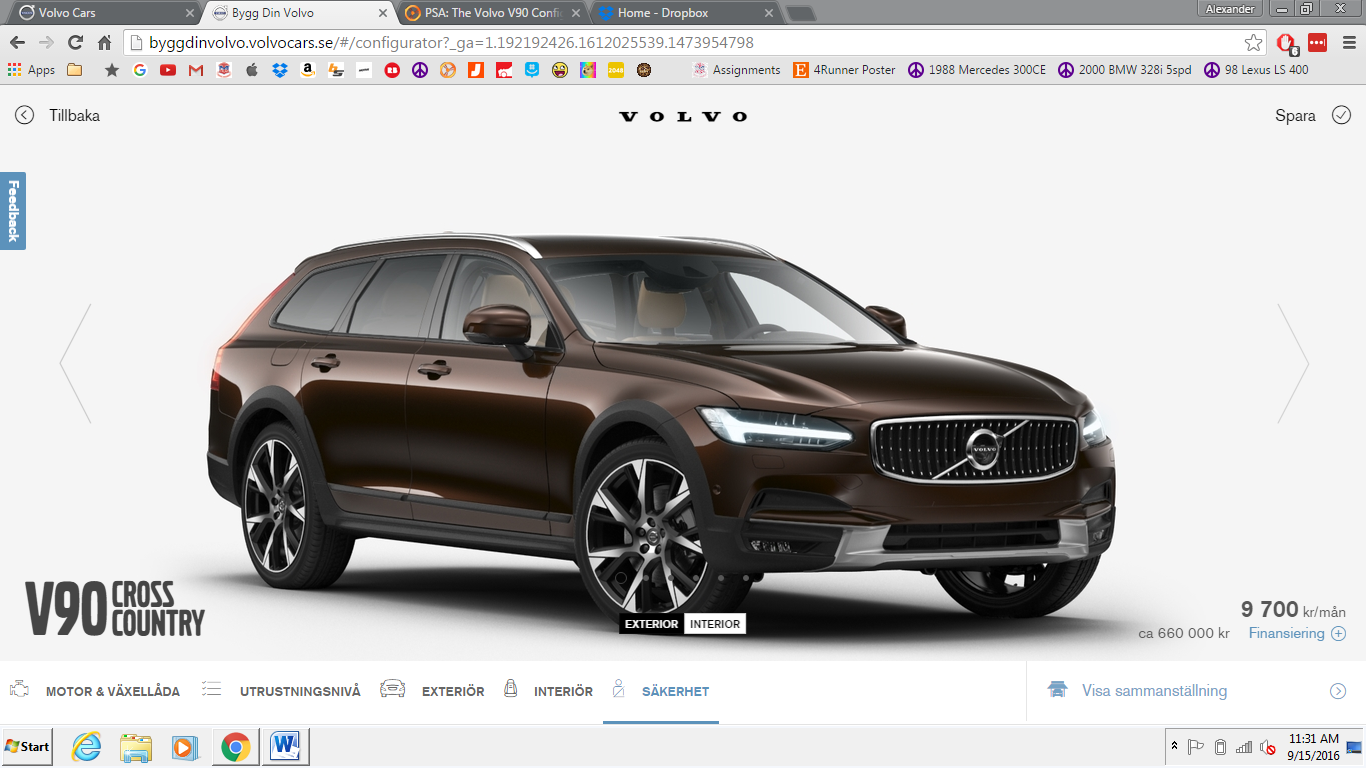Screen dimensions: 1366x768
Task: Bookmark this page with star icon
Action: (1253, 43)
